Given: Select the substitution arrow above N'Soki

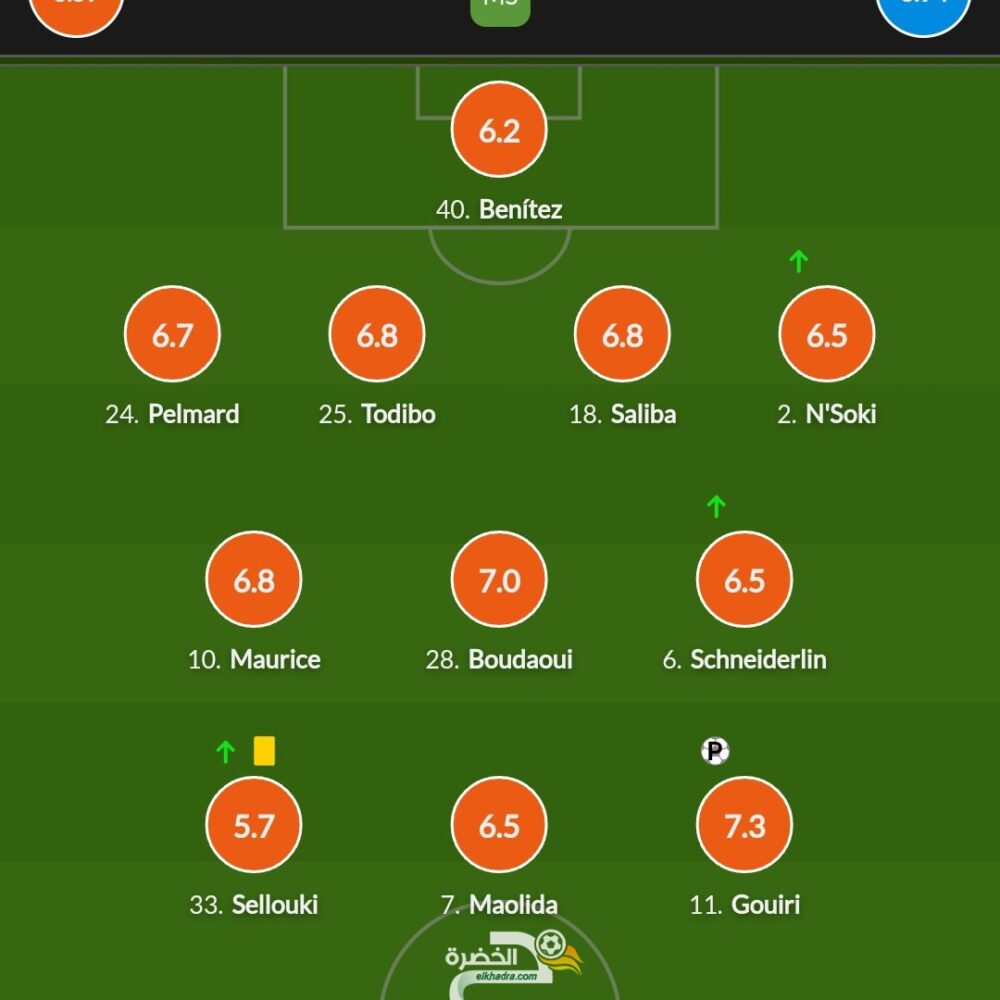Looking at the screenshot, I should tap(798, 261).
